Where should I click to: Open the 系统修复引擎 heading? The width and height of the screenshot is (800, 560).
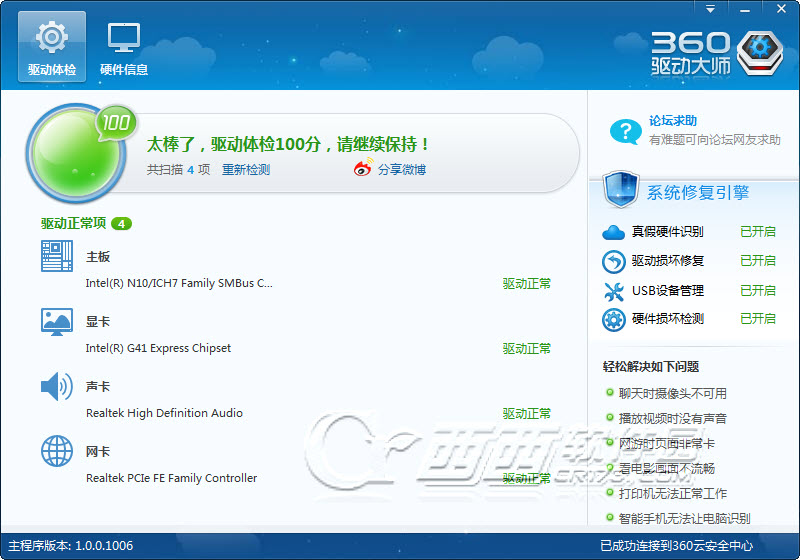tap(698, 193)
